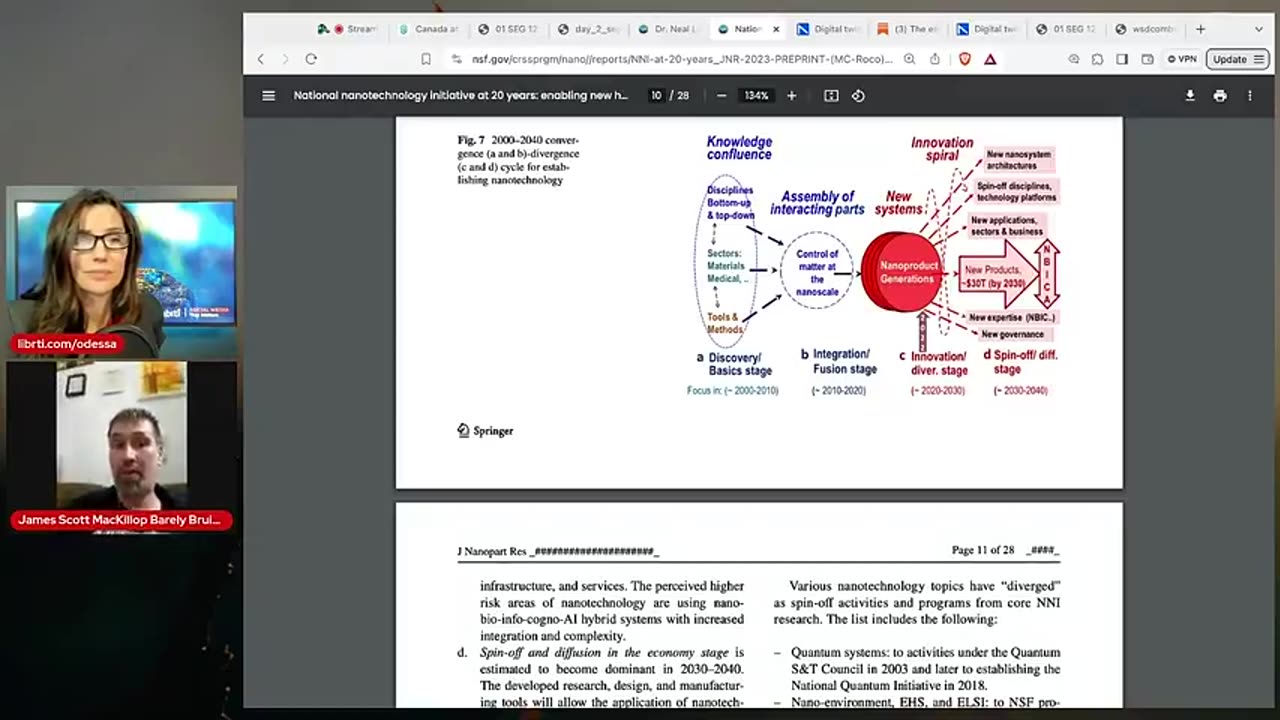Print the PDF document
The image size is (1280, 720).
(1220, 96)
